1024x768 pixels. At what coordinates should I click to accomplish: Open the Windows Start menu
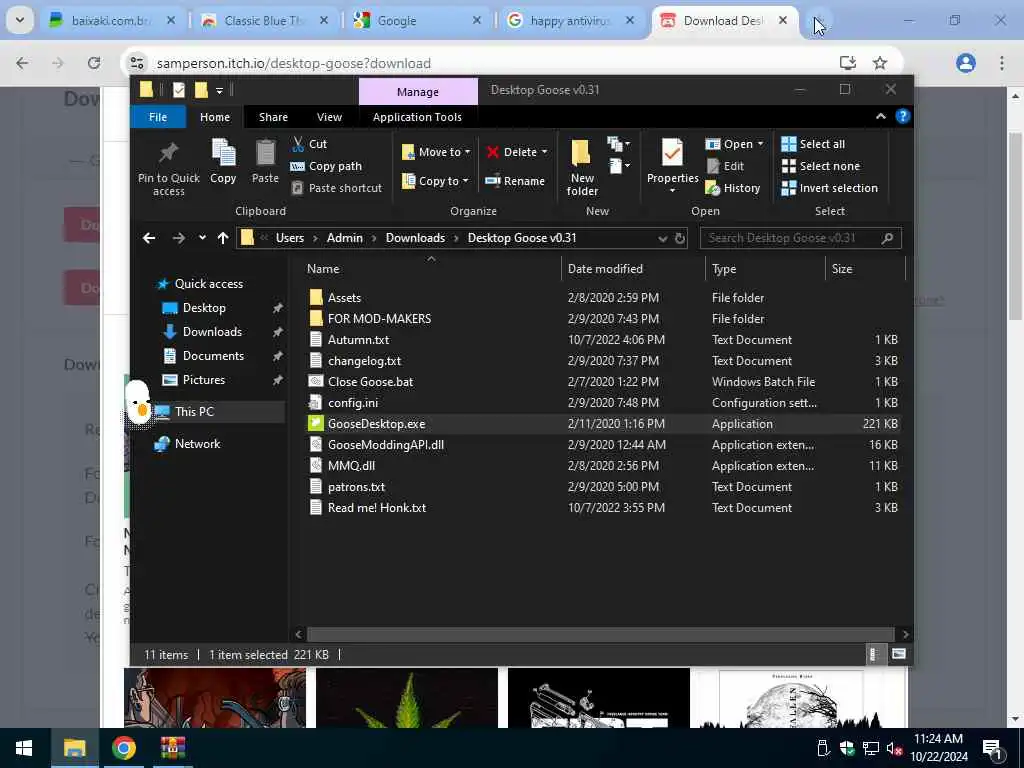pyautogui.click(x=24, y=748)
